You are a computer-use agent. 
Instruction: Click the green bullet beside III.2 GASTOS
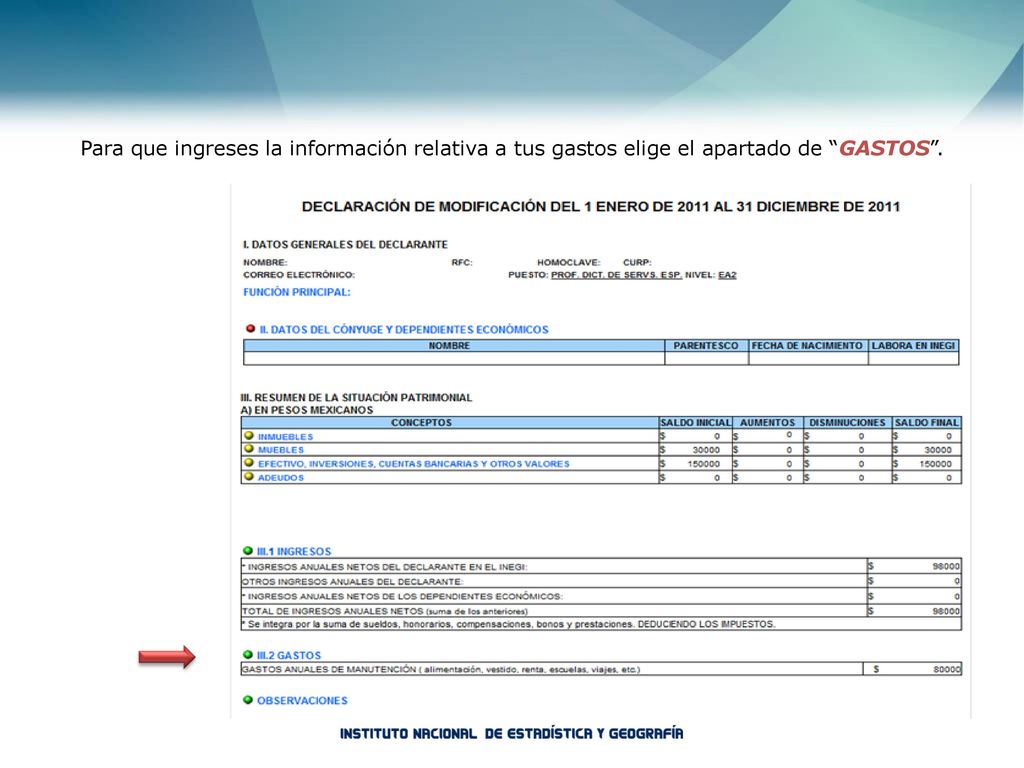tap(248, 654)
